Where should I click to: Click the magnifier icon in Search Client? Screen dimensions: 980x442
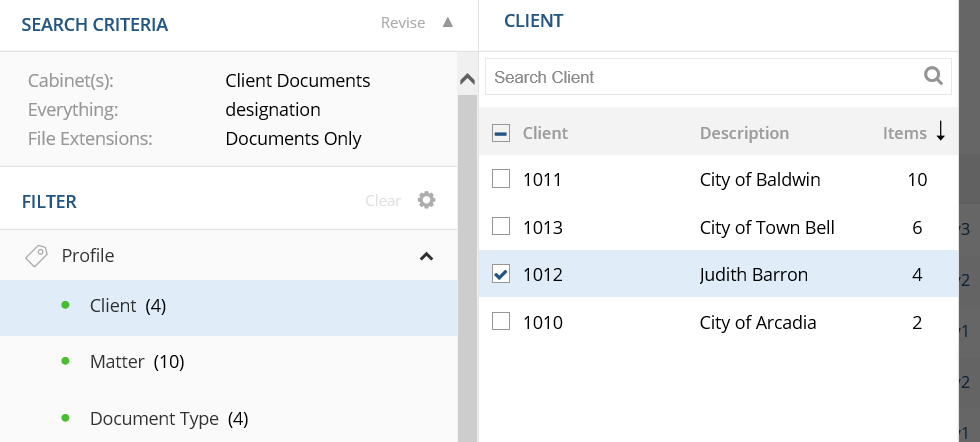point(933,76)
